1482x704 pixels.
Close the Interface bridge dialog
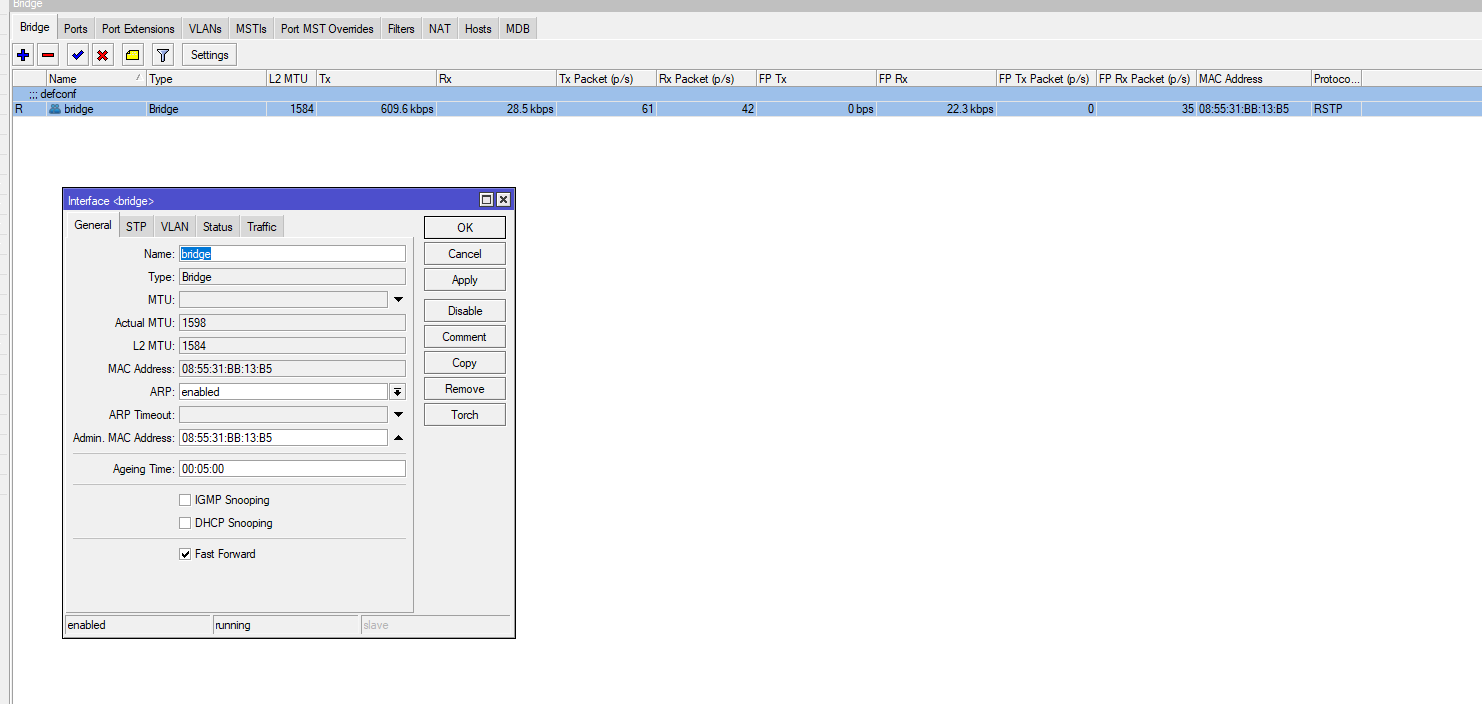[x=503, y=200]
